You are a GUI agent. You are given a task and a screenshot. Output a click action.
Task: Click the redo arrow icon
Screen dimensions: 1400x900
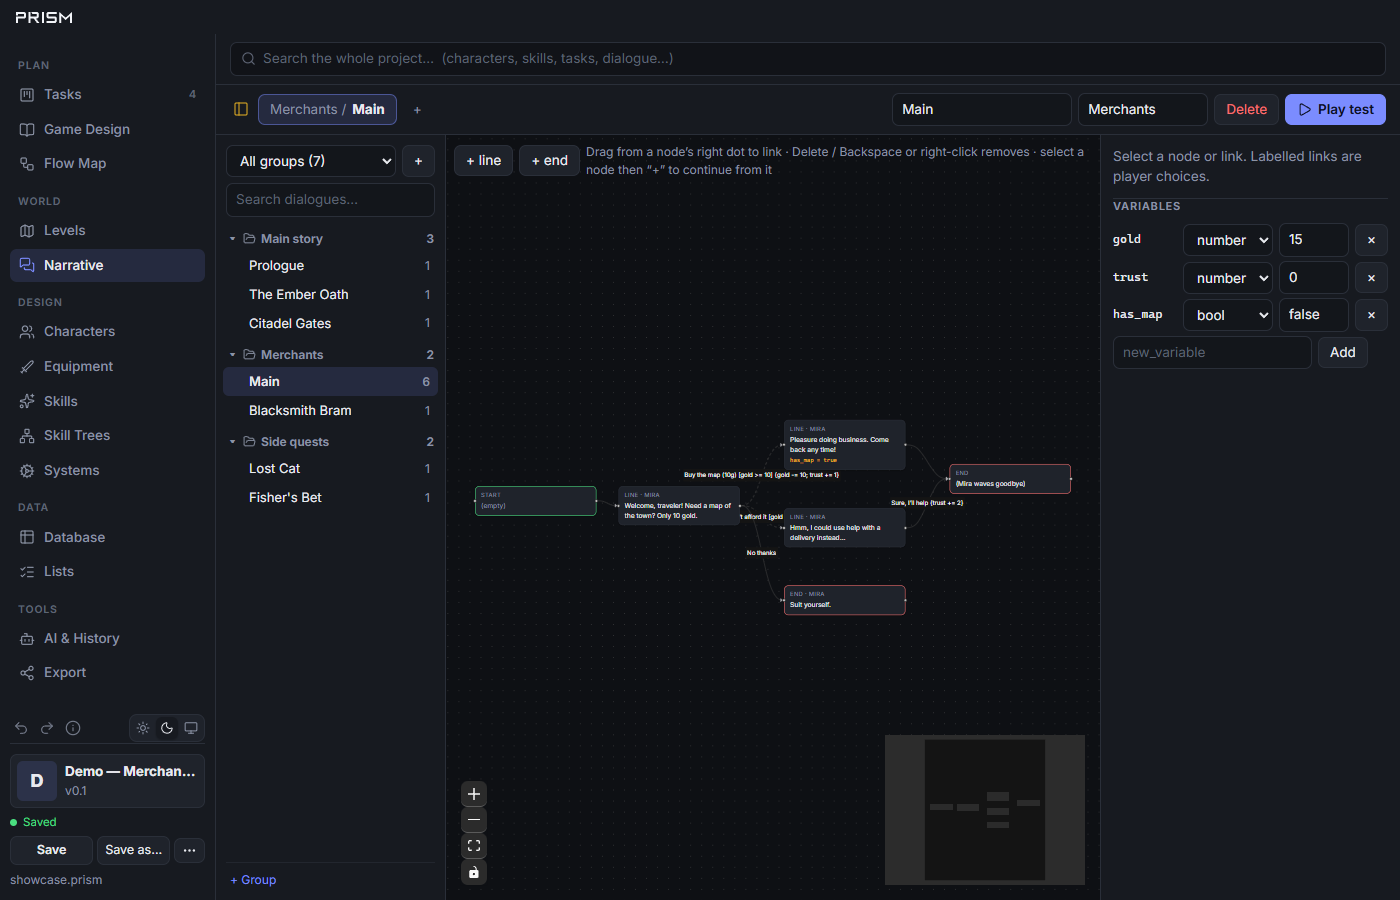click(47, 728)
